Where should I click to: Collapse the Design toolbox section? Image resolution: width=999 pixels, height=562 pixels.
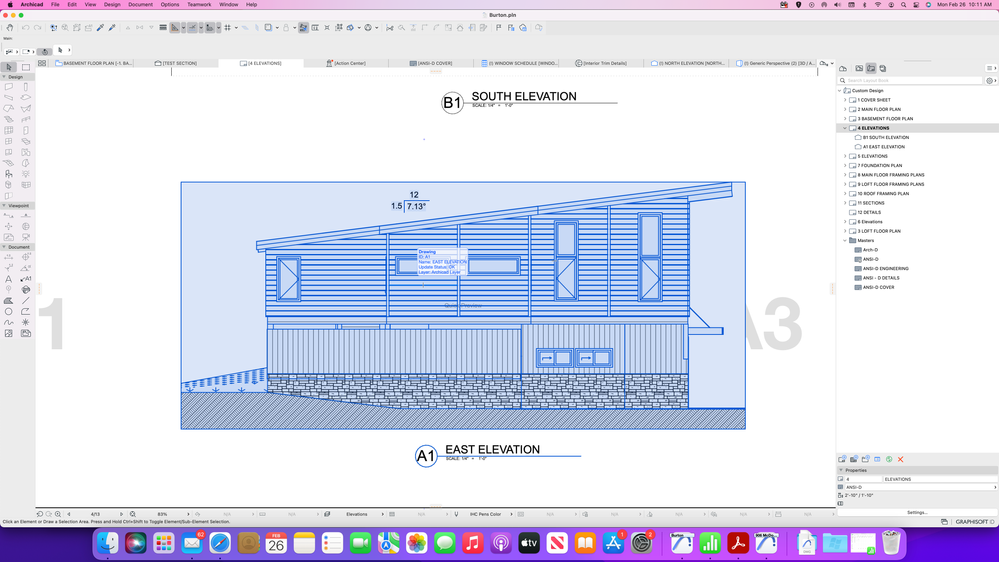pyautogui.click(x=4, y=77)
